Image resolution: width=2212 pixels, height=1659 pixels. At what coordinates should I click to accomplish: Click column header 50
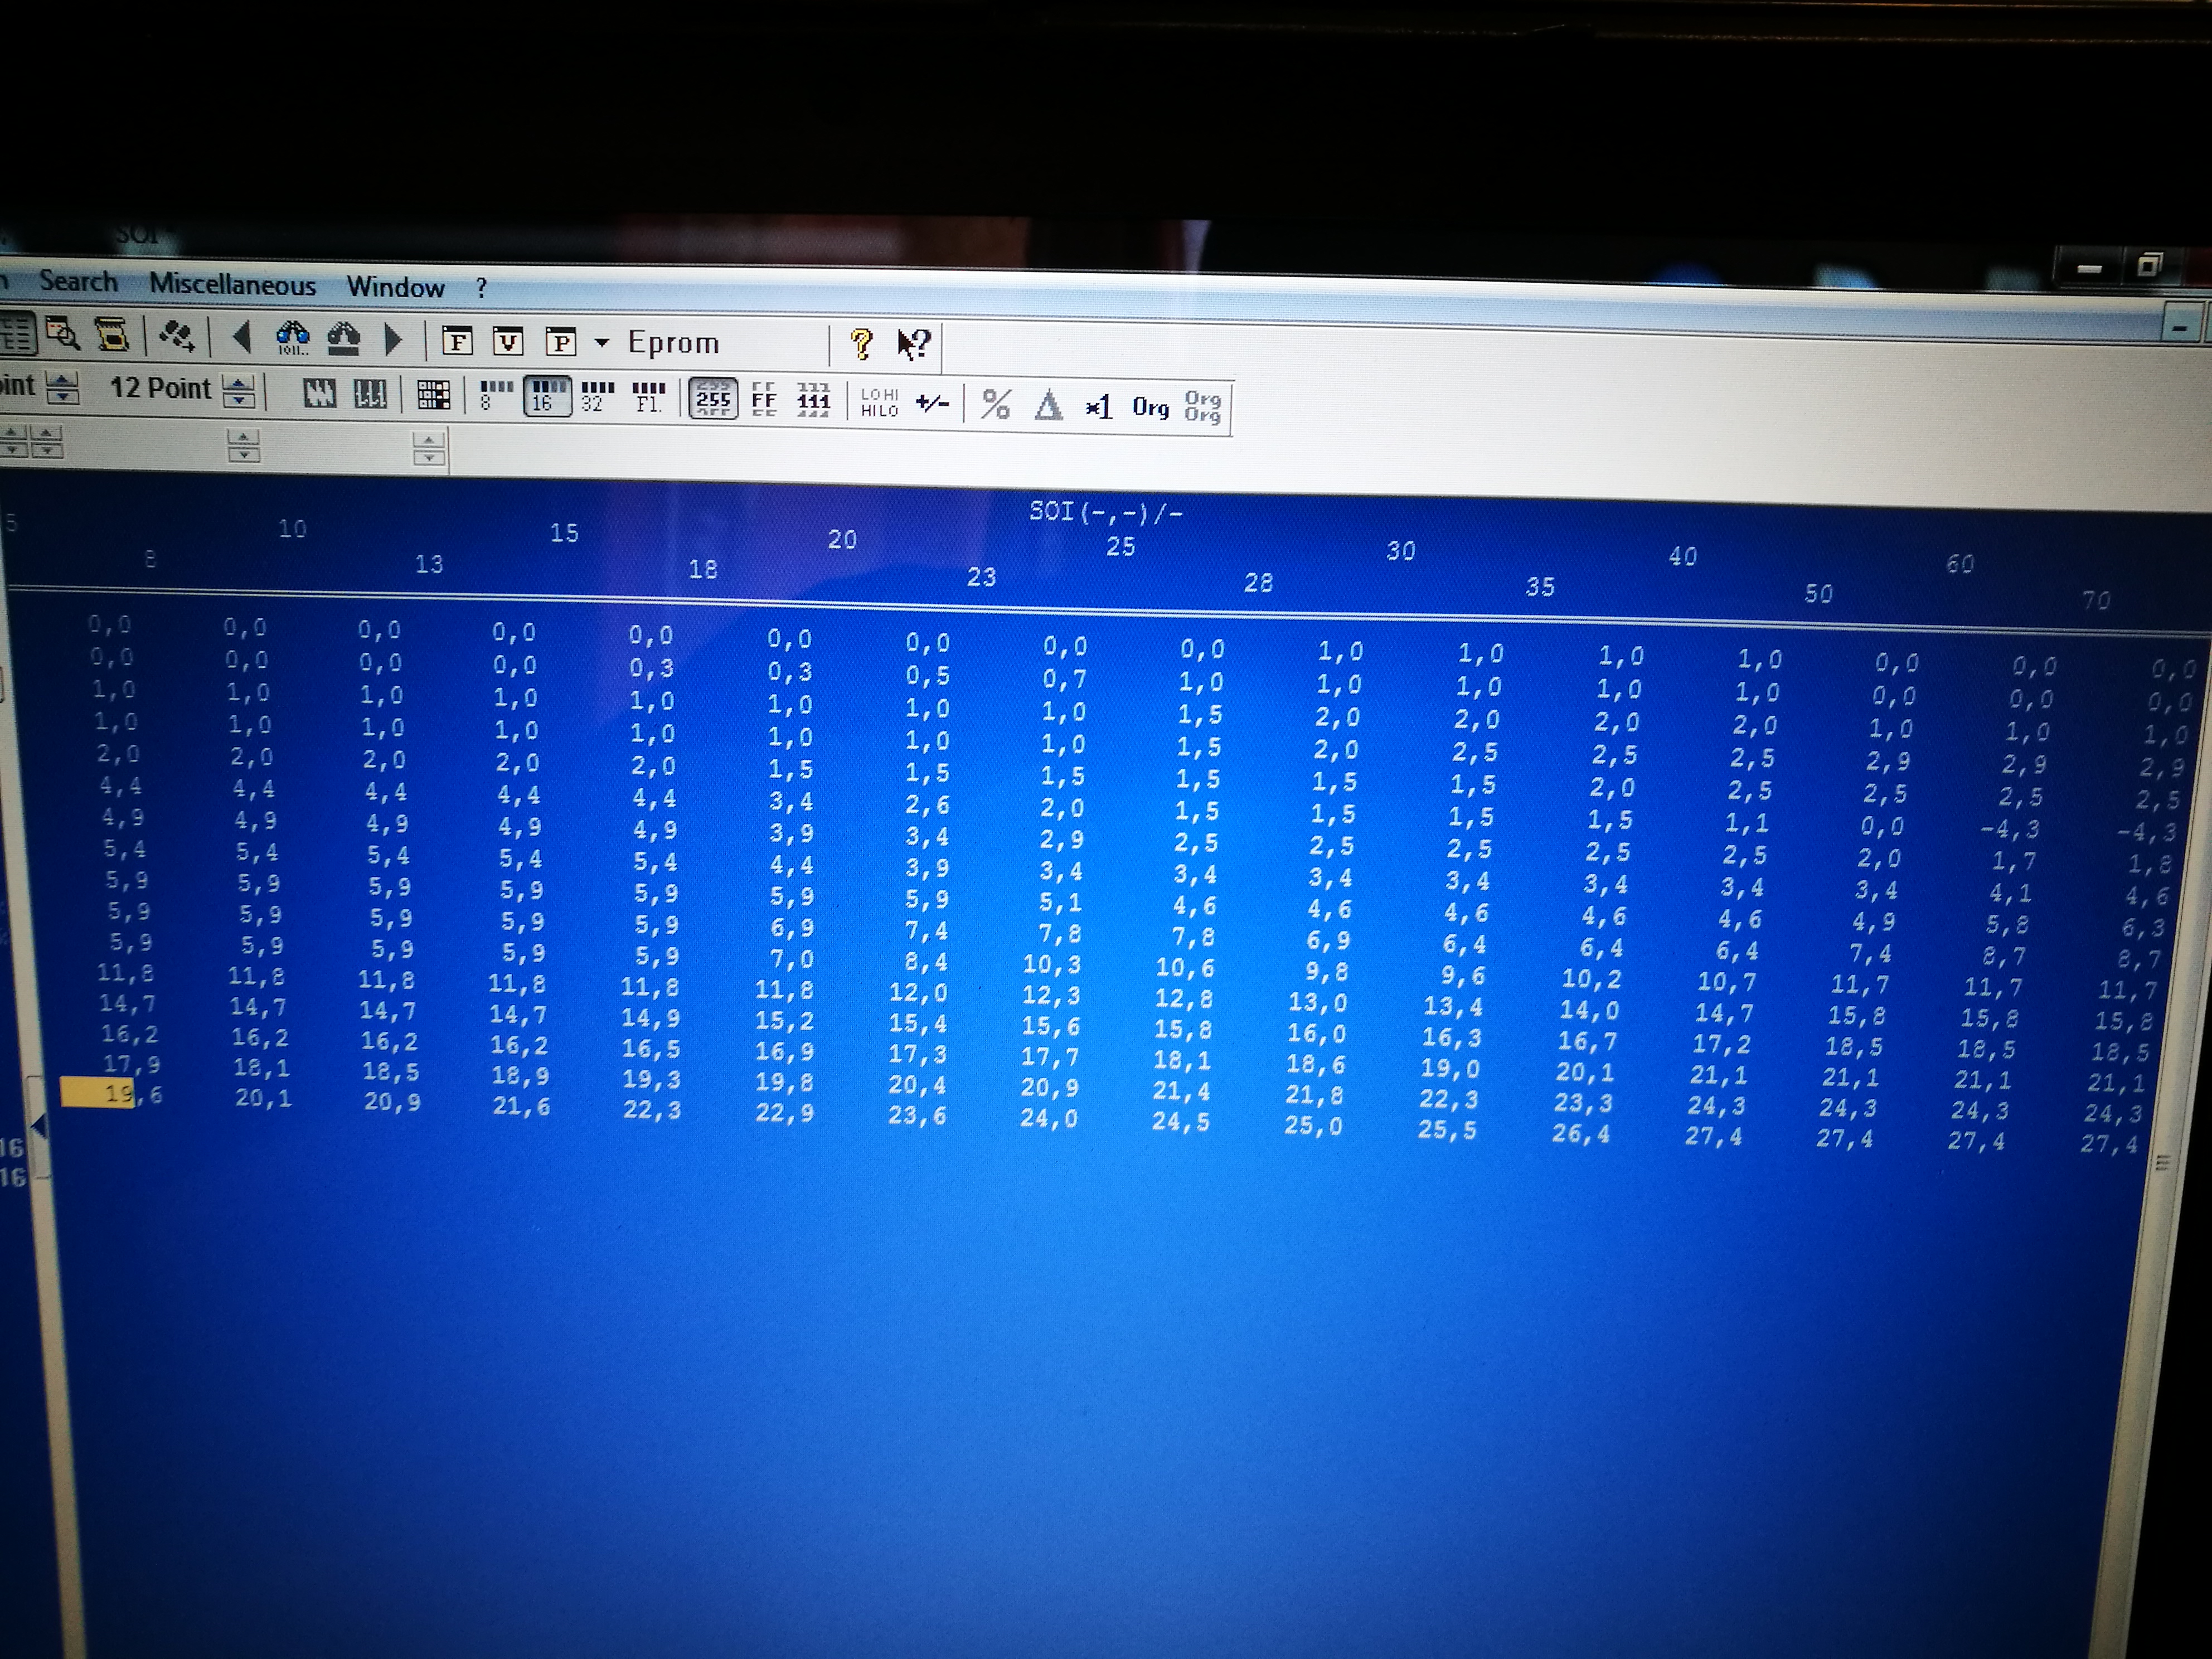[1818, 594]
